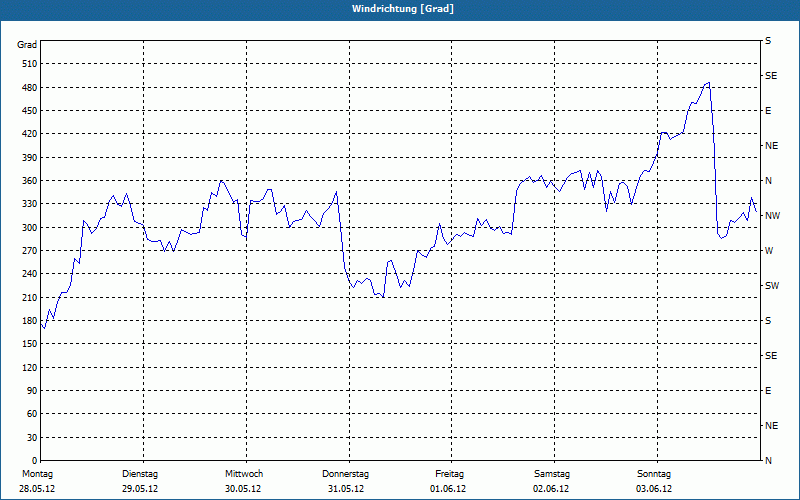800x500 pixels.
Task: Click the 'N' compass label beside the 360 gridline
Action: coord(769,181)
